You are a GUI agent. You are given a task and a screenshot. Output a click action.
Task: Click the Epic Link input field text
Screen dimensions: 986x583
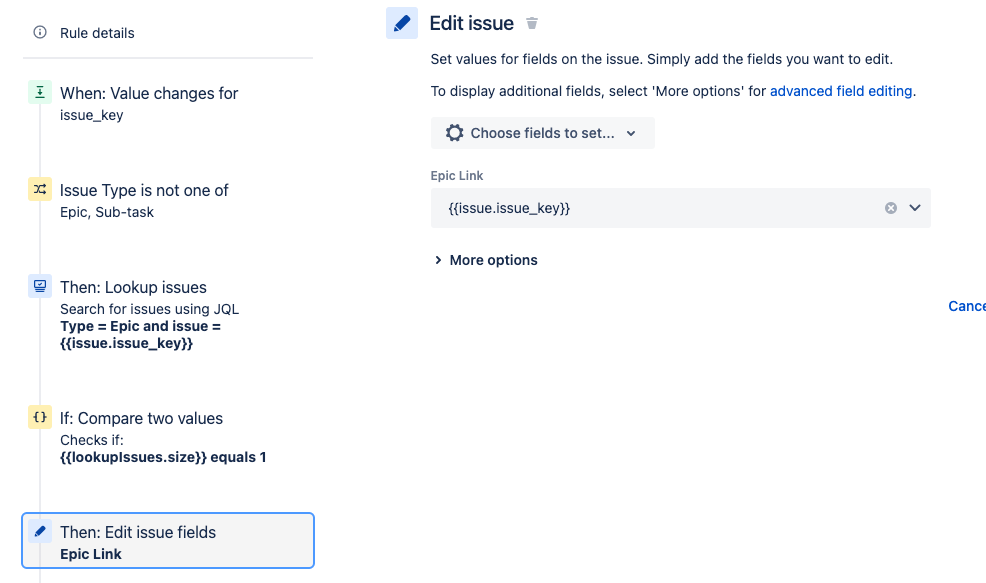(x=509, y=208)
